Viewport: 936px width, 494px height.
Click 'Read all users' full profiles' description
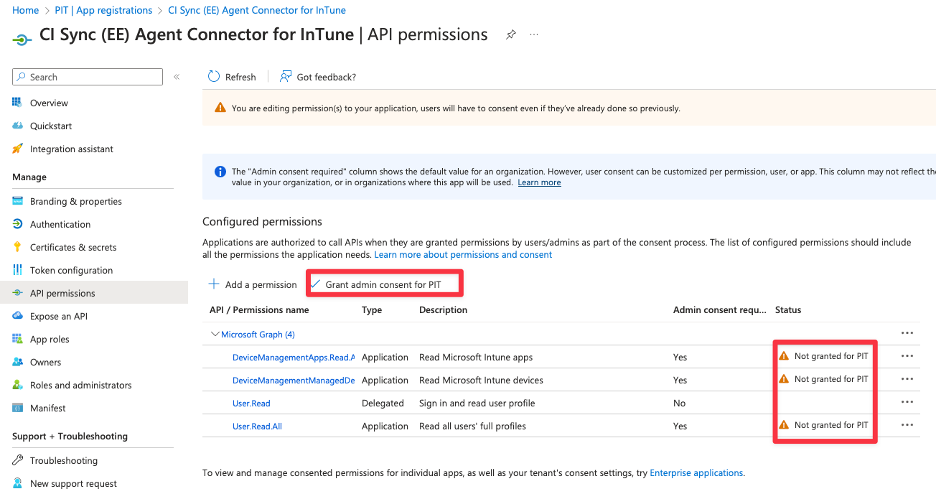point(473,426)
